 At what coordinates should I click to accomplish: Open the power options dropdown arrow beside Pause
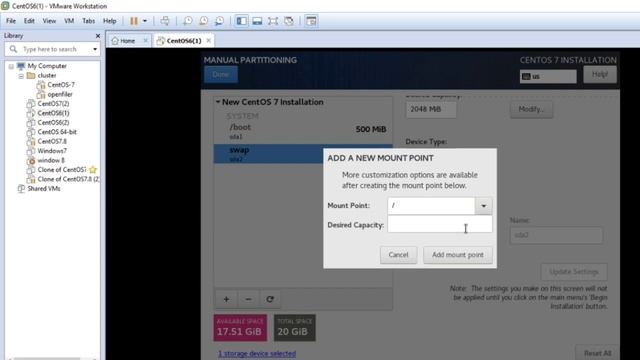tap(145, 21)
